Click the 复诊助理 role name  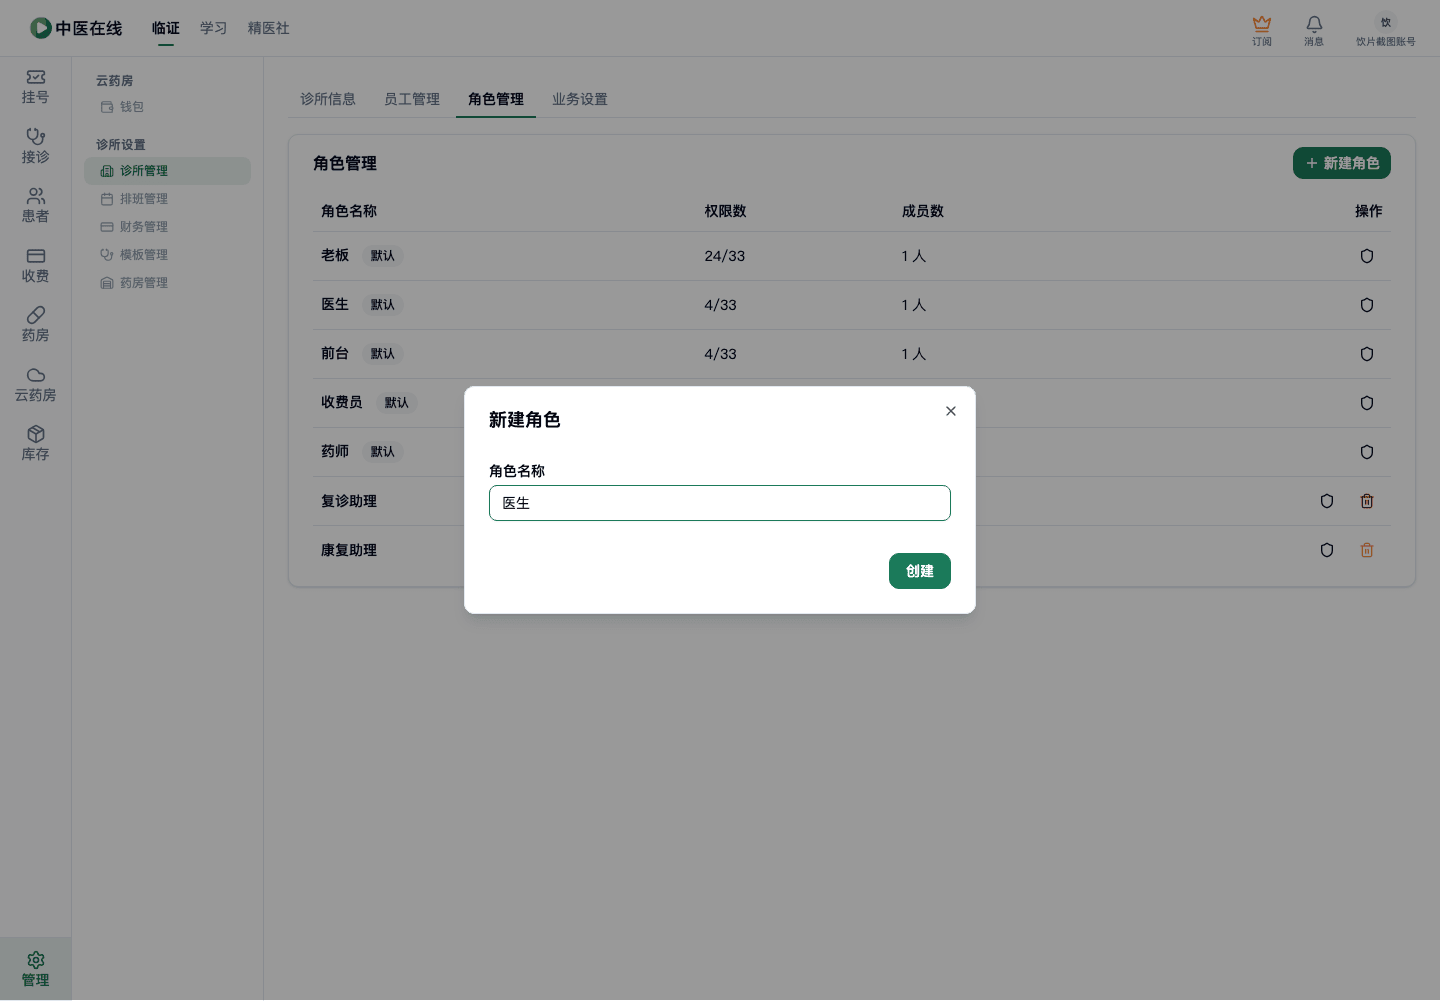pos(349,501)
